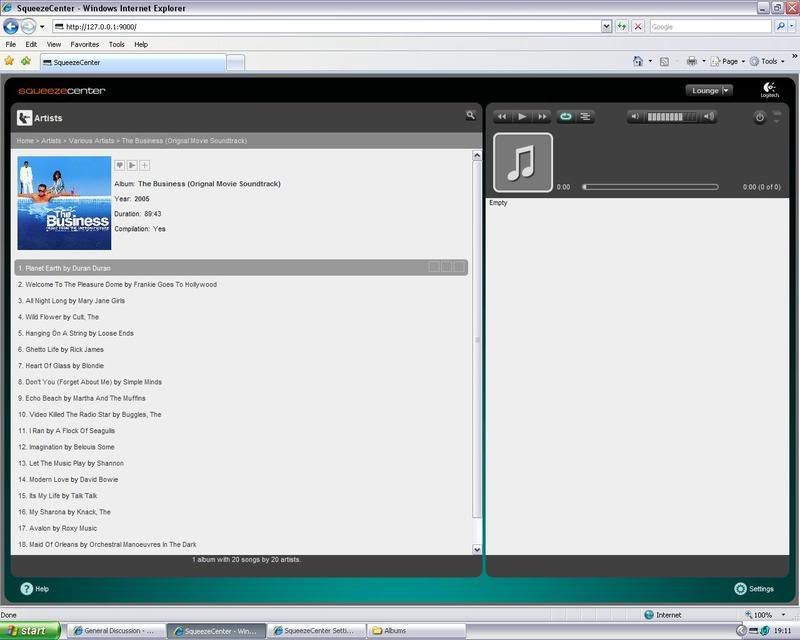Toggle repeat mode in the player
The width and height of the screenshot is (800, 640).
(566, 117)
